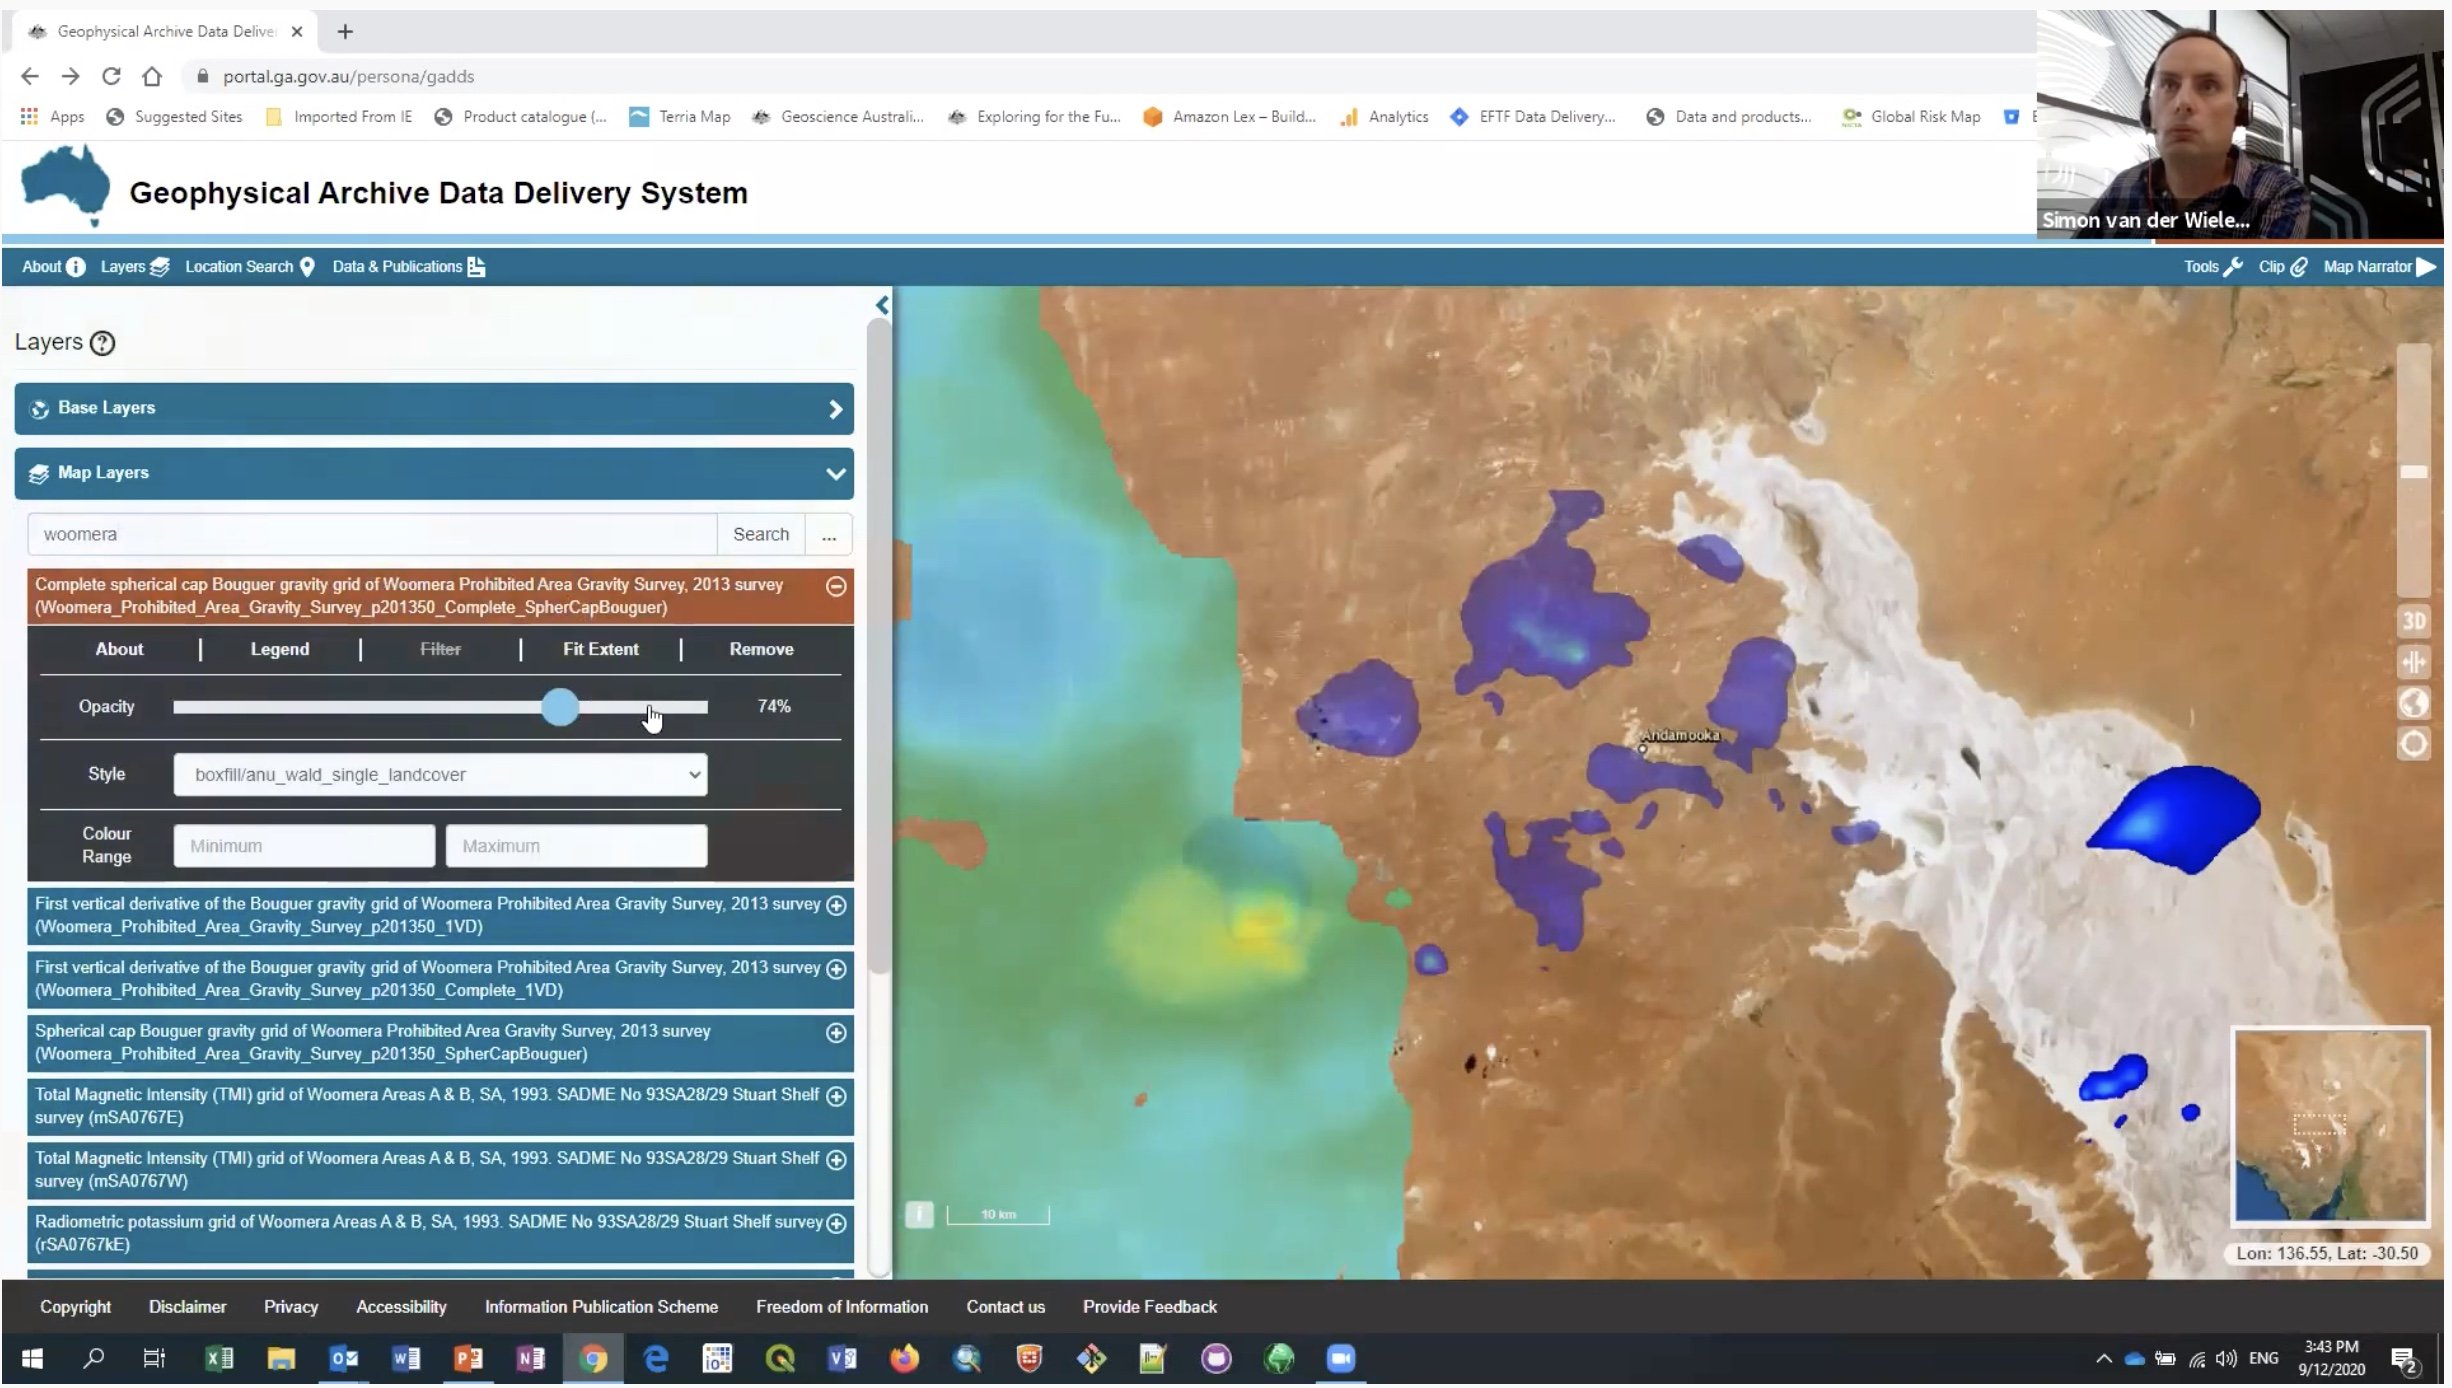Add the Spherical cap Bouguer gravity grid layer
2452x1388 pixels.
(836, 1033)
